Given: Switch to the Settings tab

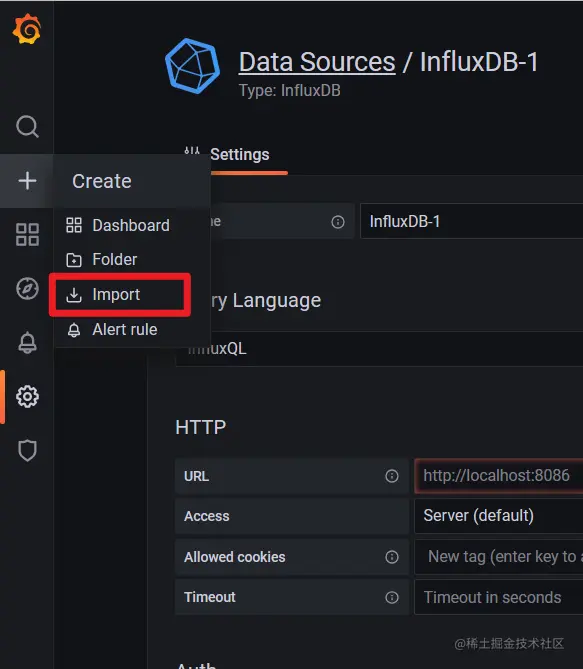Looking at the screenshot, I should 239,154.
